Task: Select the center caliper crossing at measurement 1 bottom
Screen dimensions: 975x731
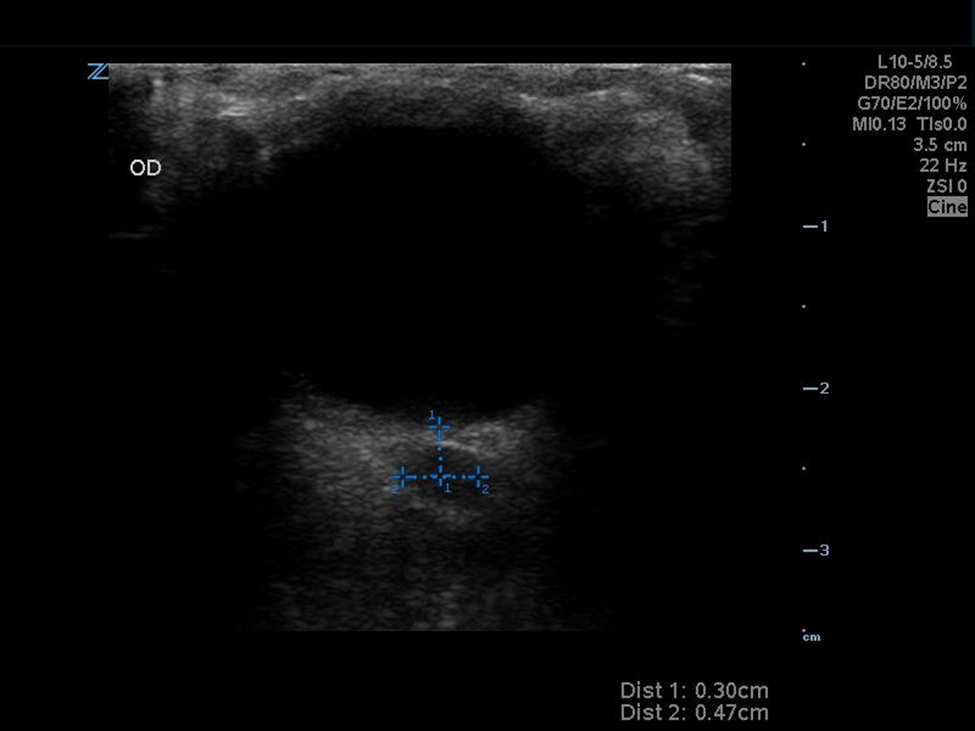Action: [x=440, y=477]
